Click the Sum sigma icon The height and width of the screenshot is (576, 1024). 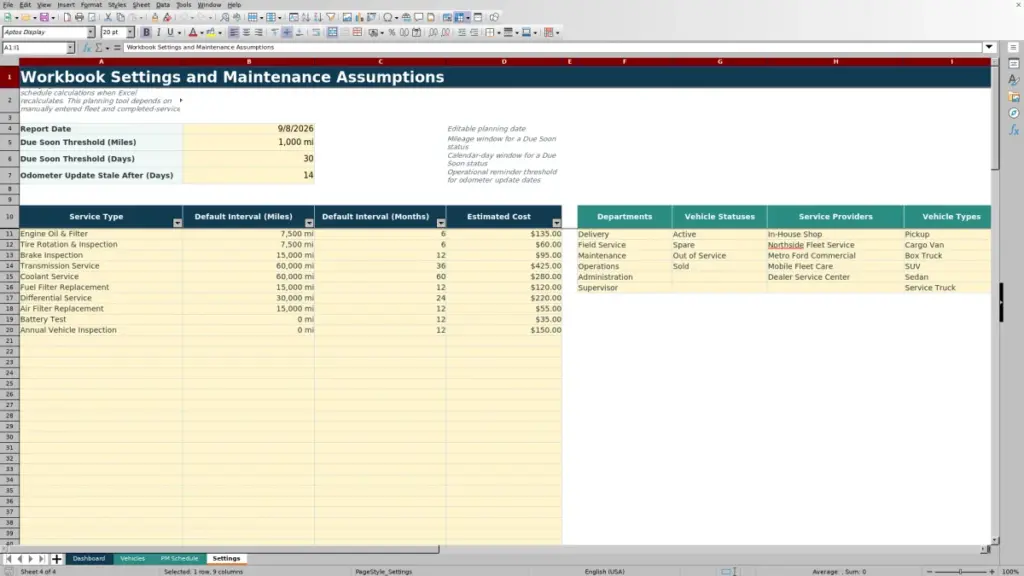coord(99,48)
